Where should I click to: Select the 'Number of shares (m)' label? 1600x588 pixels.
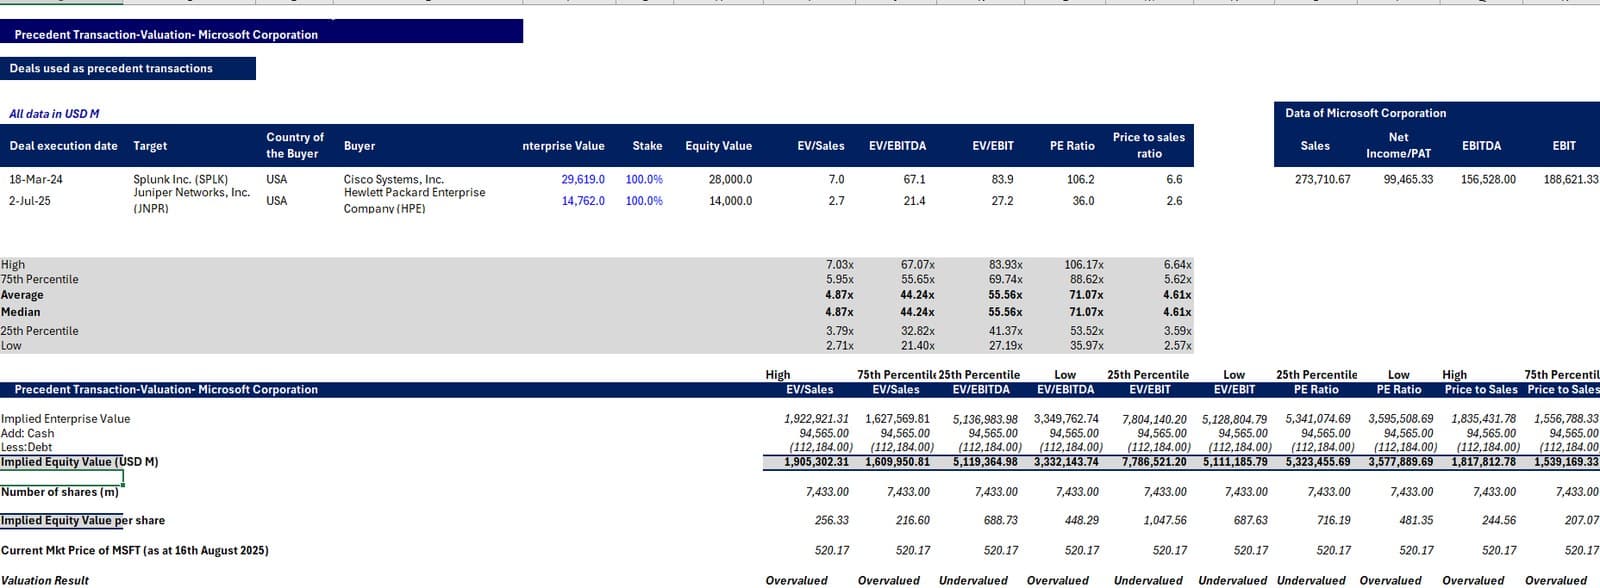tap(59, 492)
